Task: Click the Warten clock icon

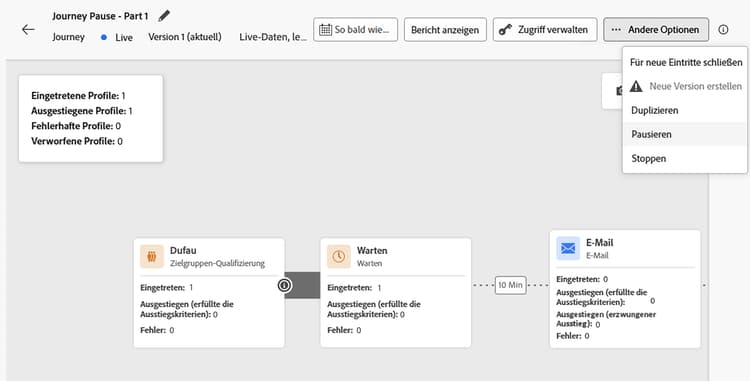Action: coord(339,257)
